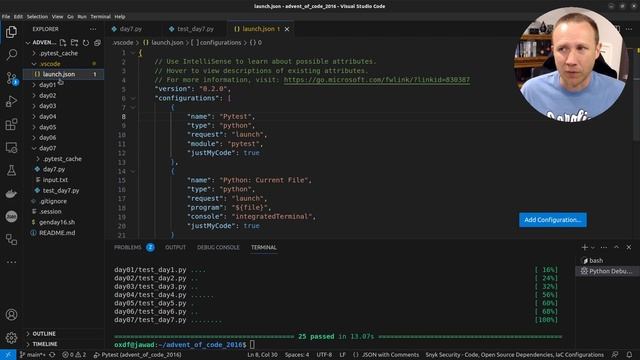
Task: Switch to the day7.py editor tab
Action: pyautogui.click(x=131, y=29)
